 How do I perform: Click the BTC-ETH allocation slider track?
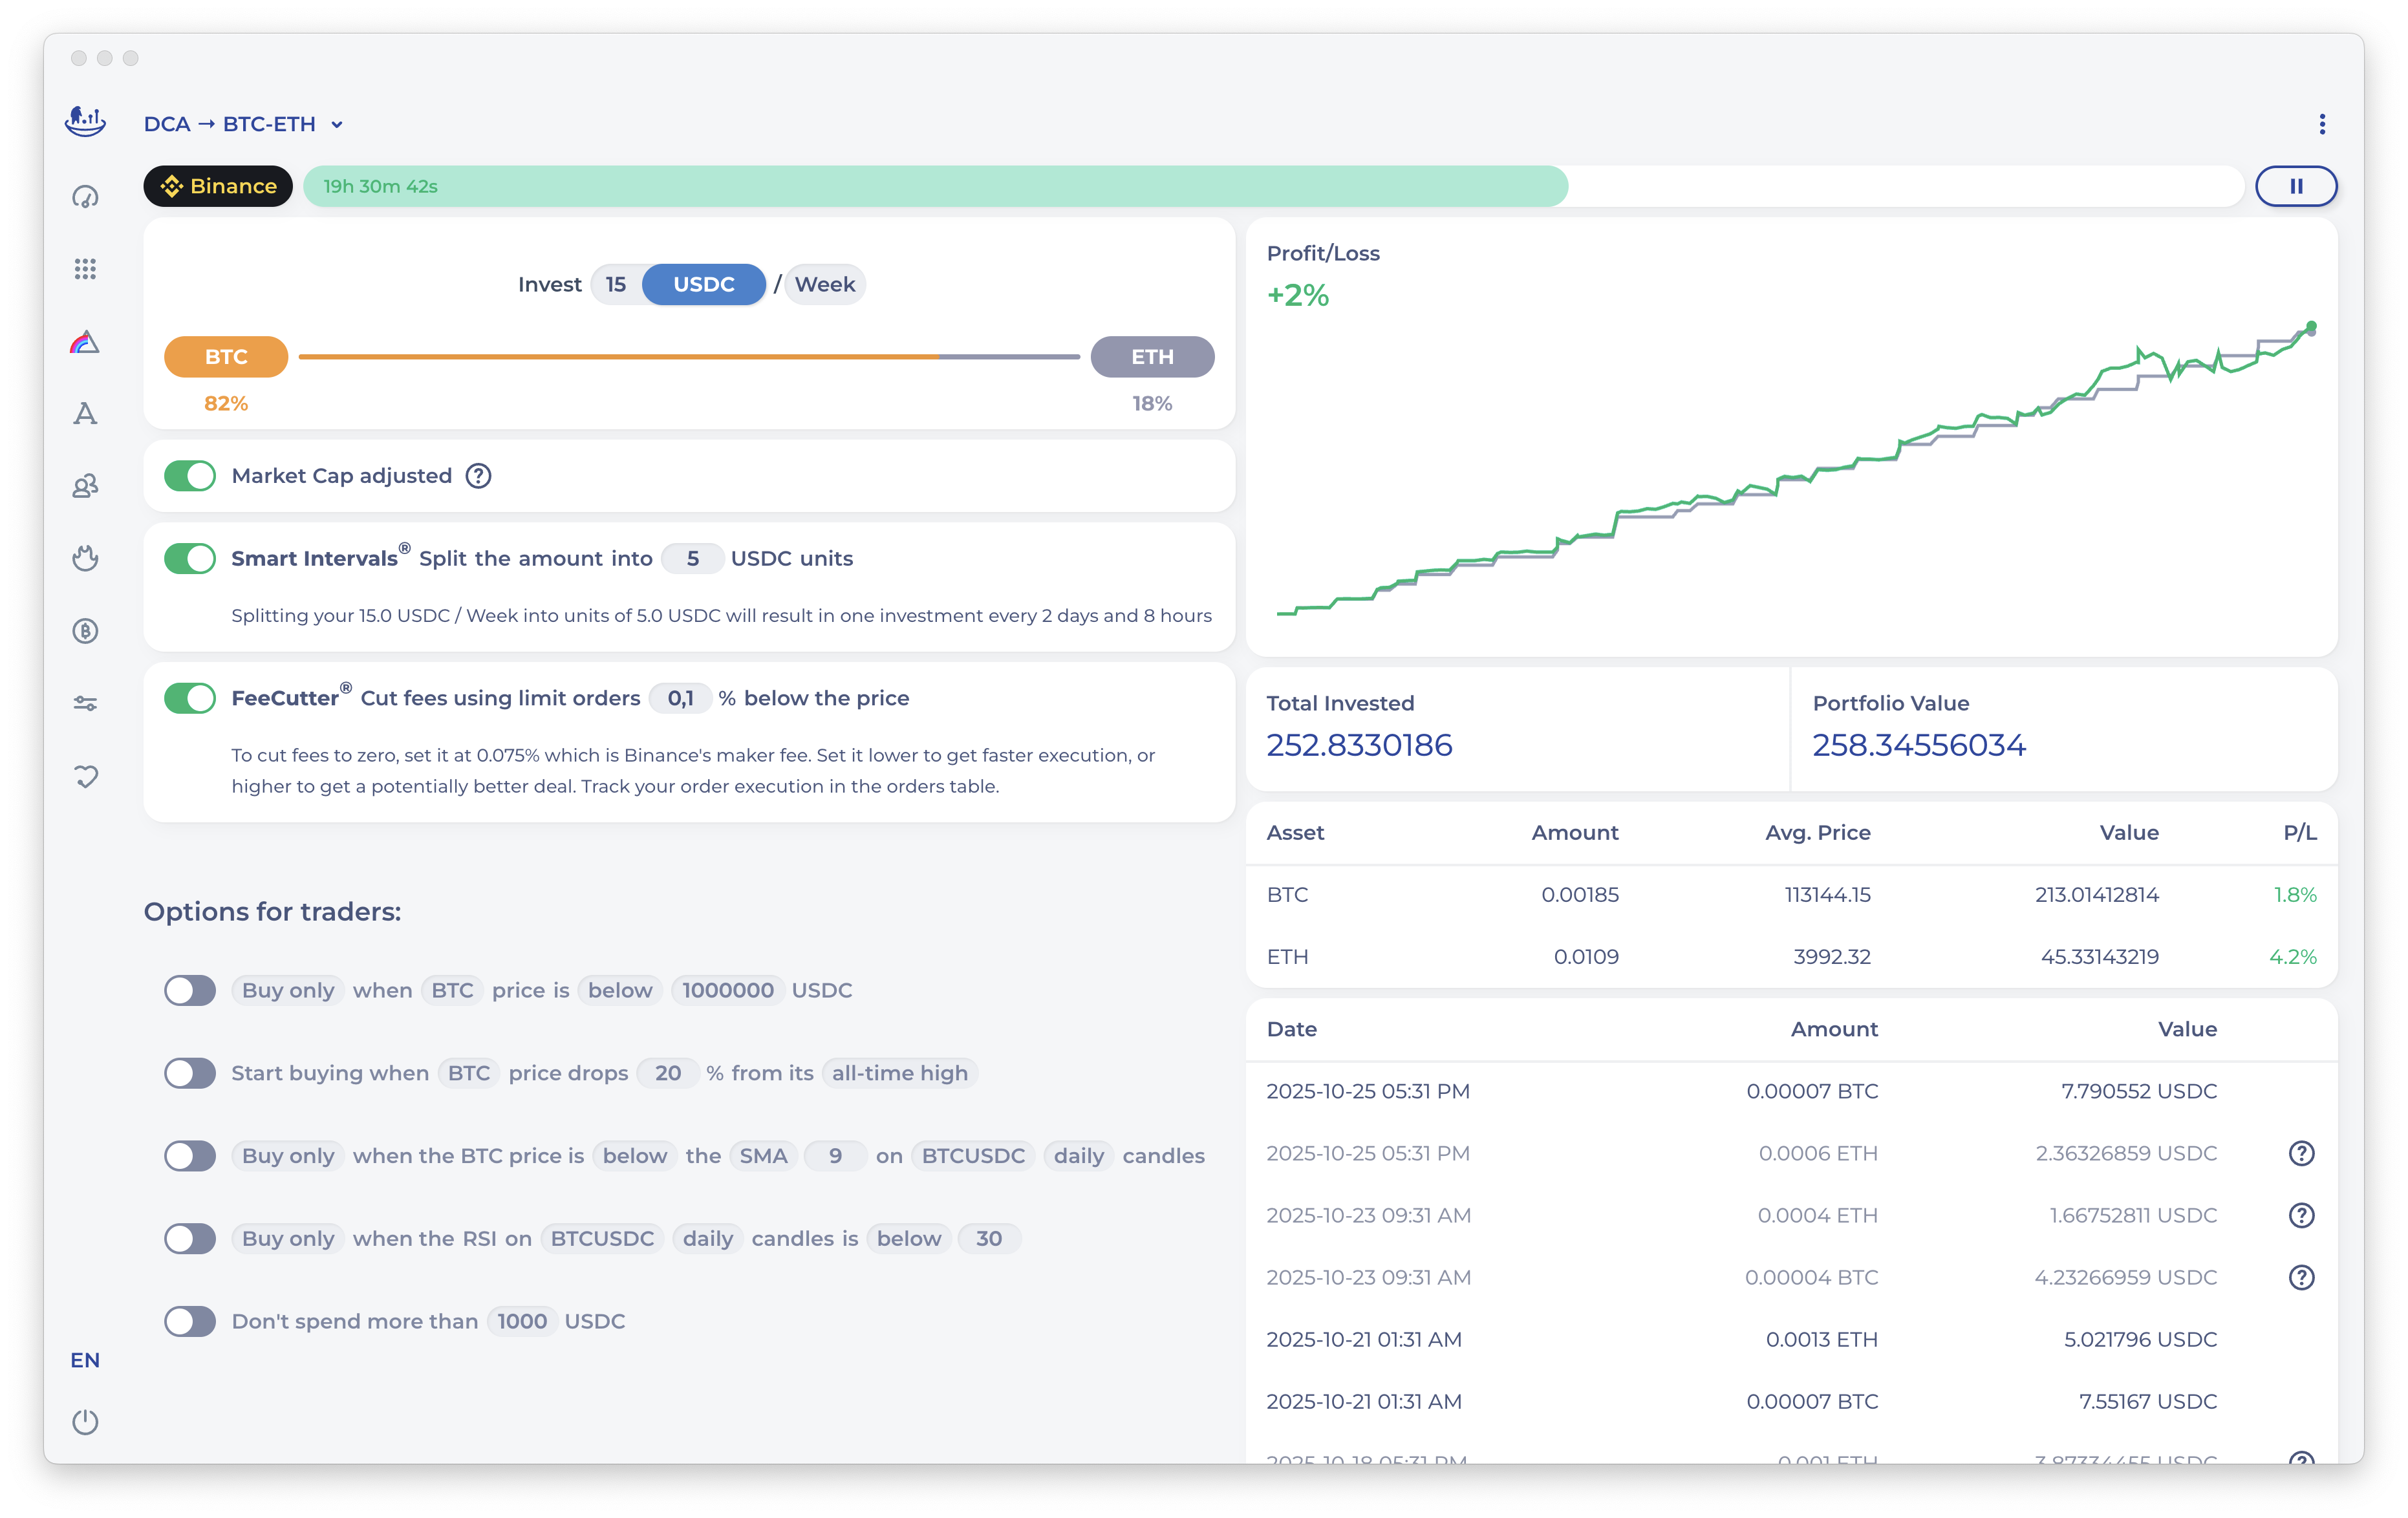[x=688, y=357]
